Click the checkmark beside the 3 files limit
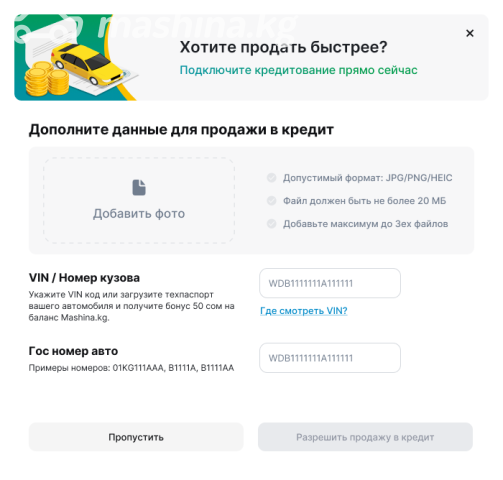The height and width of the screenshot is (480, 503). coord(272,224)
